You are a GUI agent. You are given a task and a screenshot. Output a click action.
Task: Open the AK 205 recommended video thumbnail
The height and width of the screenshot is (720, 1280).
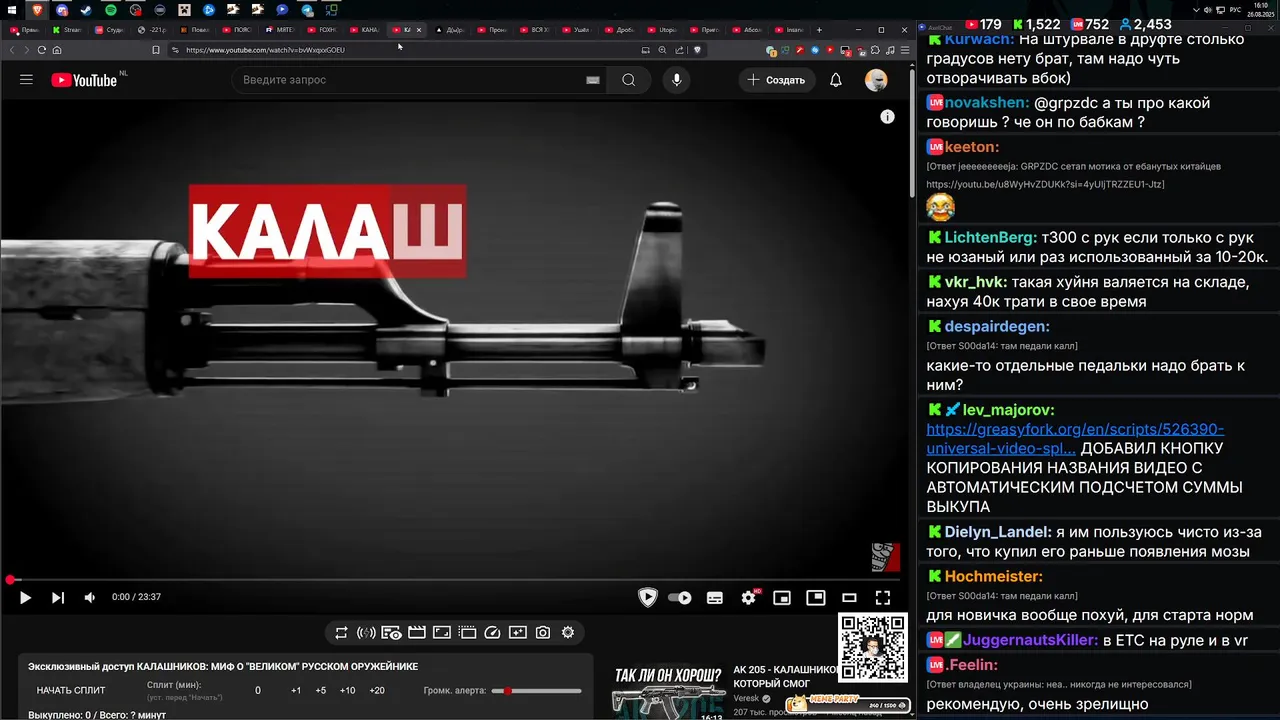(x=668, y=690)
